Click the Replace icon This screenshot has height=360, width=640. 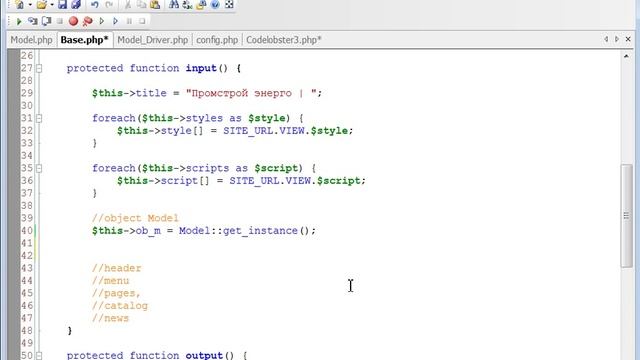[187, 5]
